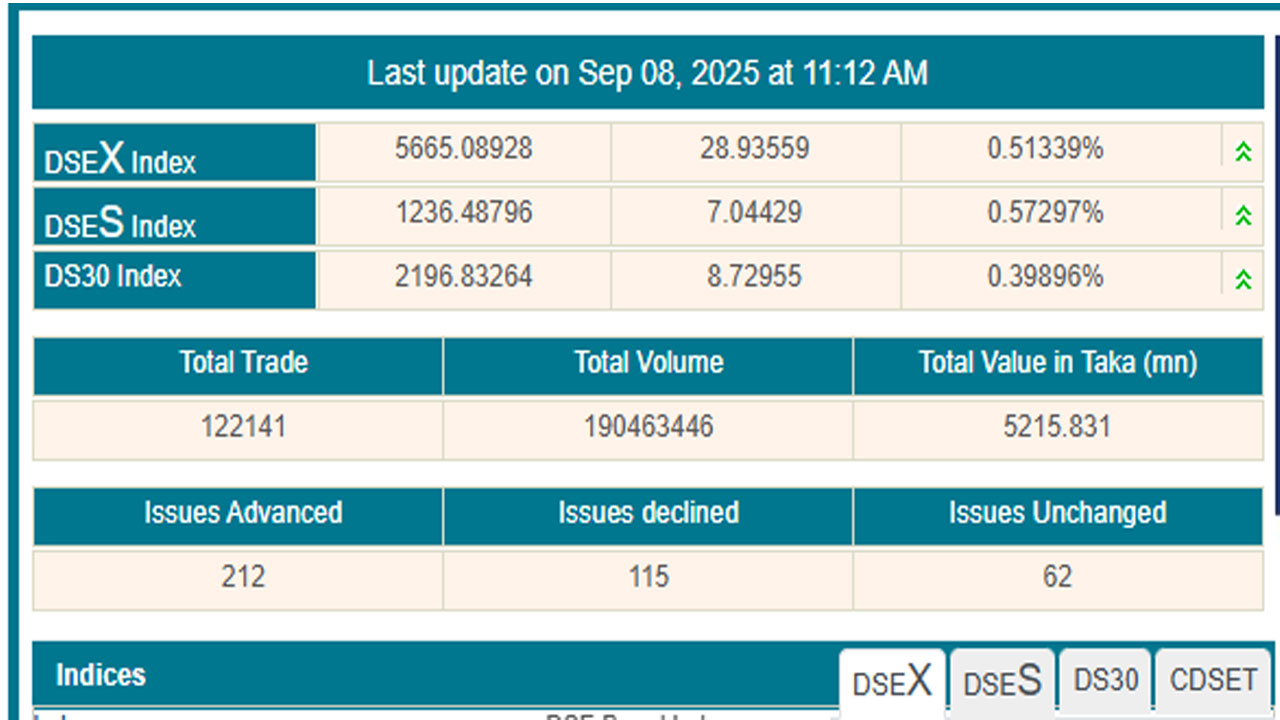Image resolution: width=1280 pixels, height=720 pixels.
Task: Click the Issues declined header
Action: tap(648, 514)
